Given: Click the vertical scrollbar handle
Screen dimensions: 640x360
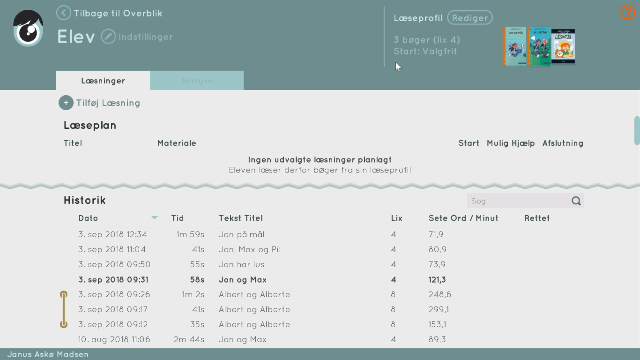Looking at the screenshot, I should coord(637,131).
